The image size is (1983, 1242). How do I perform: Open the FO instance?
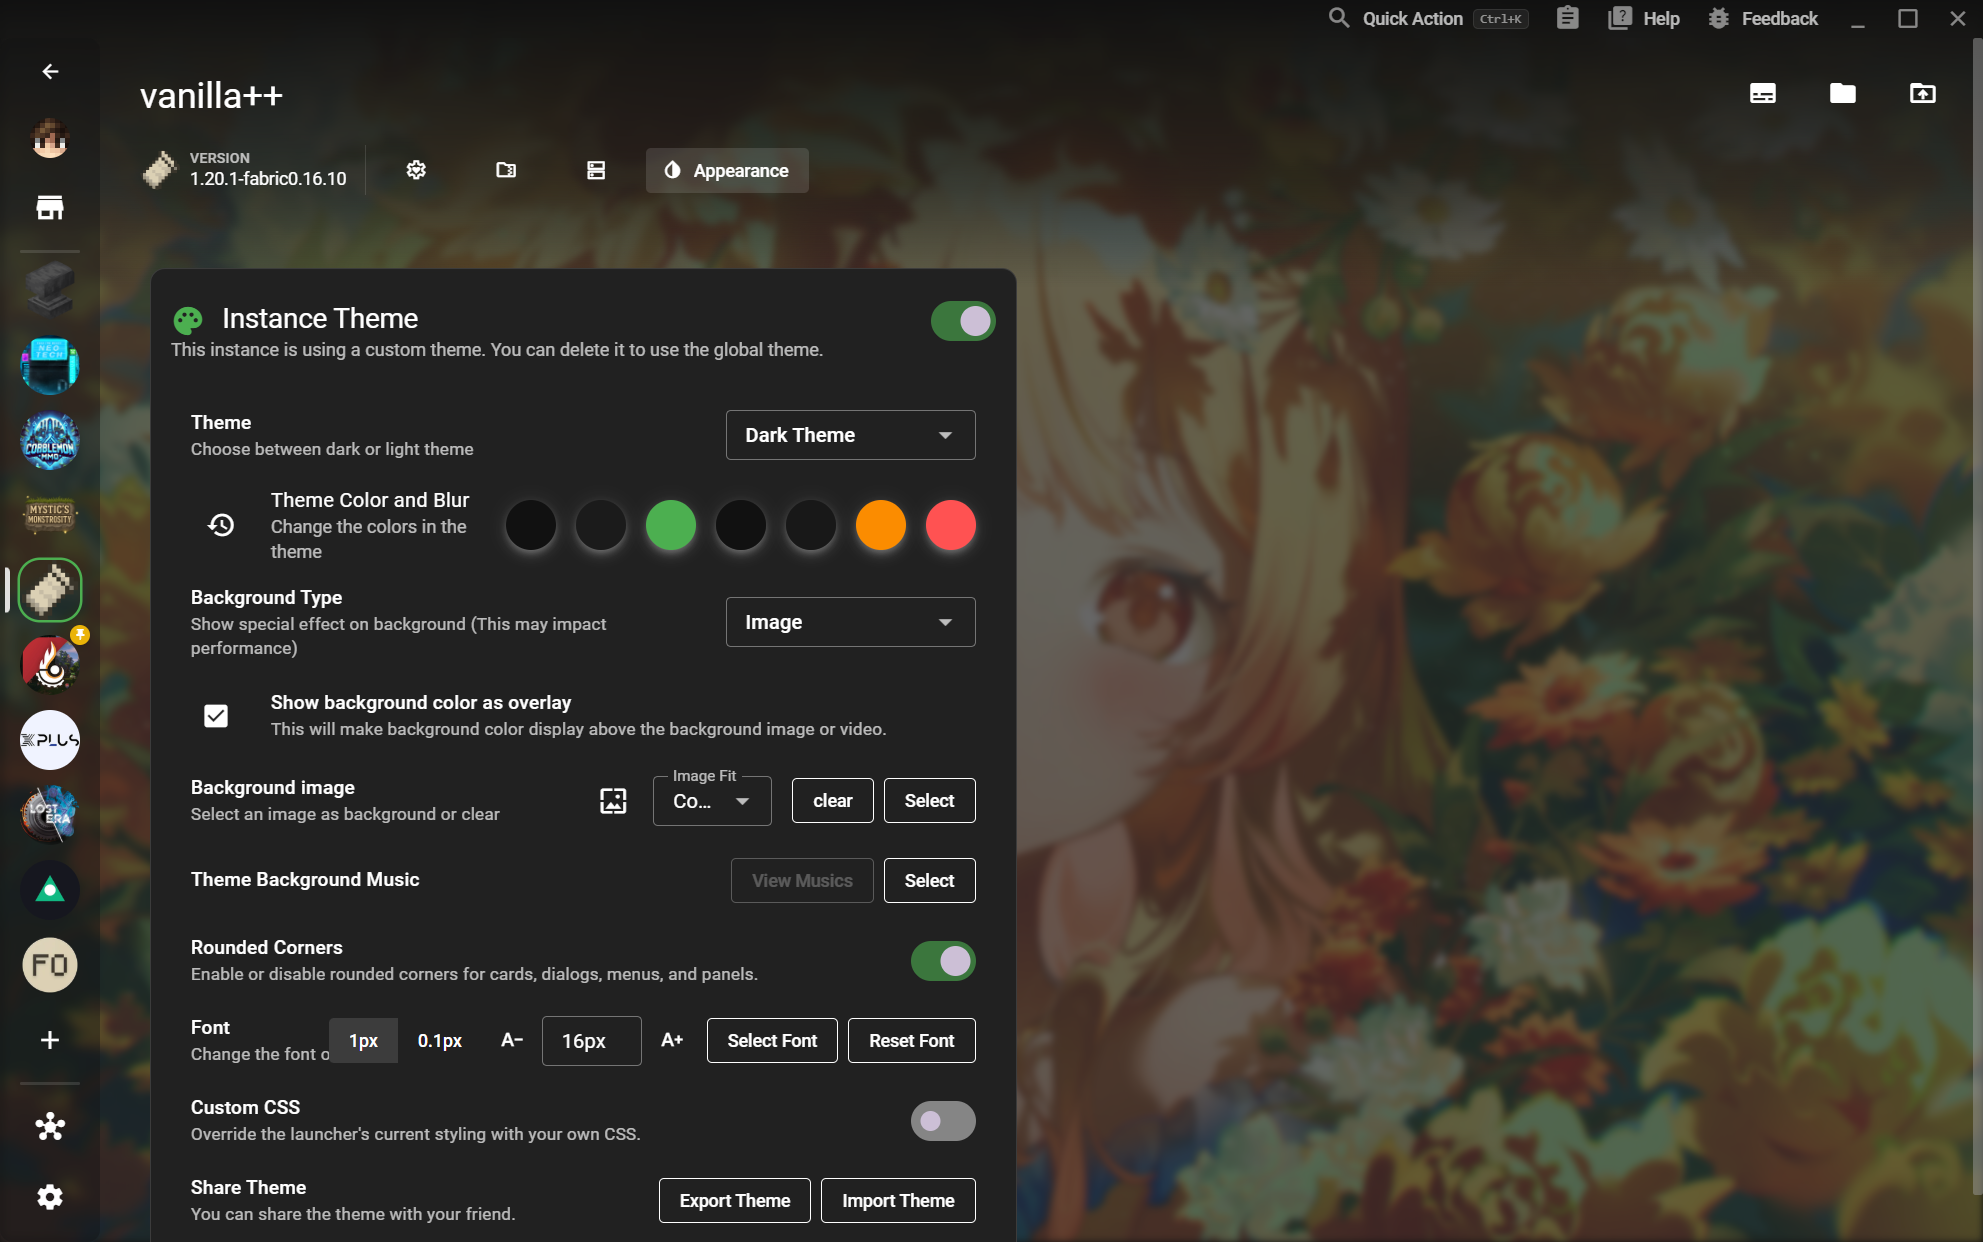tap(50, 965)
